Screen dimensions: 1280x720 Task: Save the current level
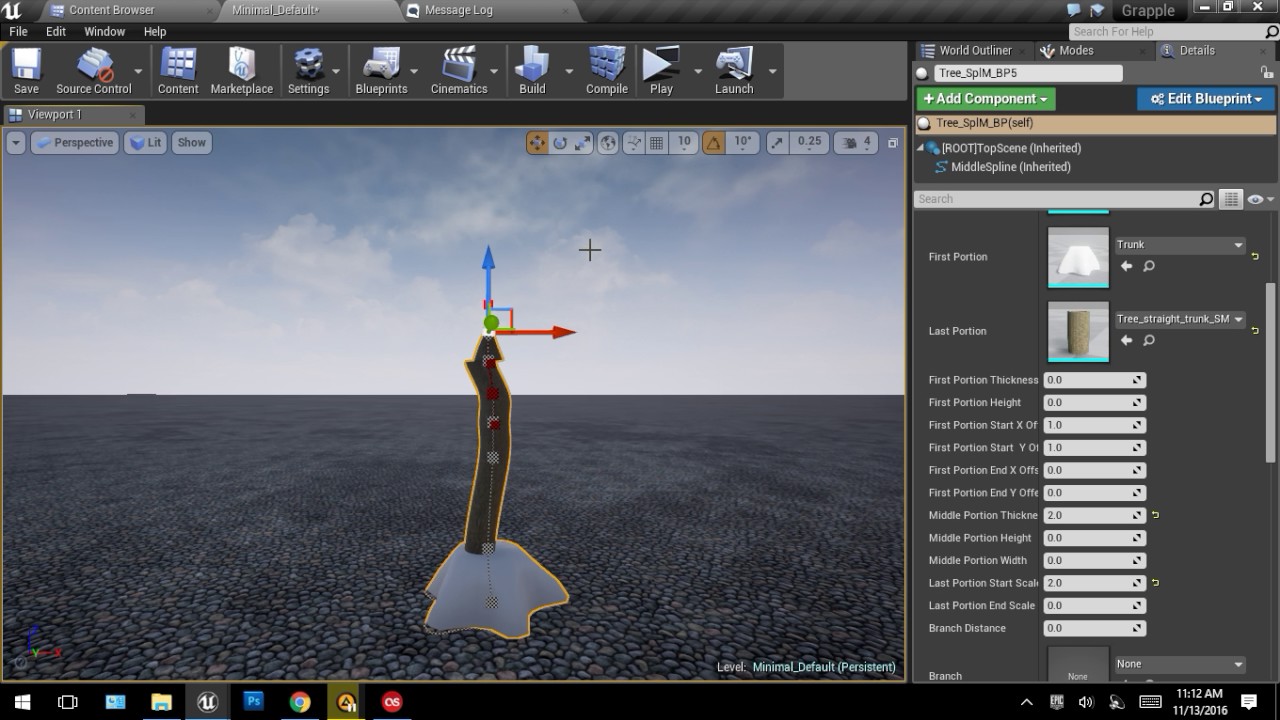[x=26, y=71]
